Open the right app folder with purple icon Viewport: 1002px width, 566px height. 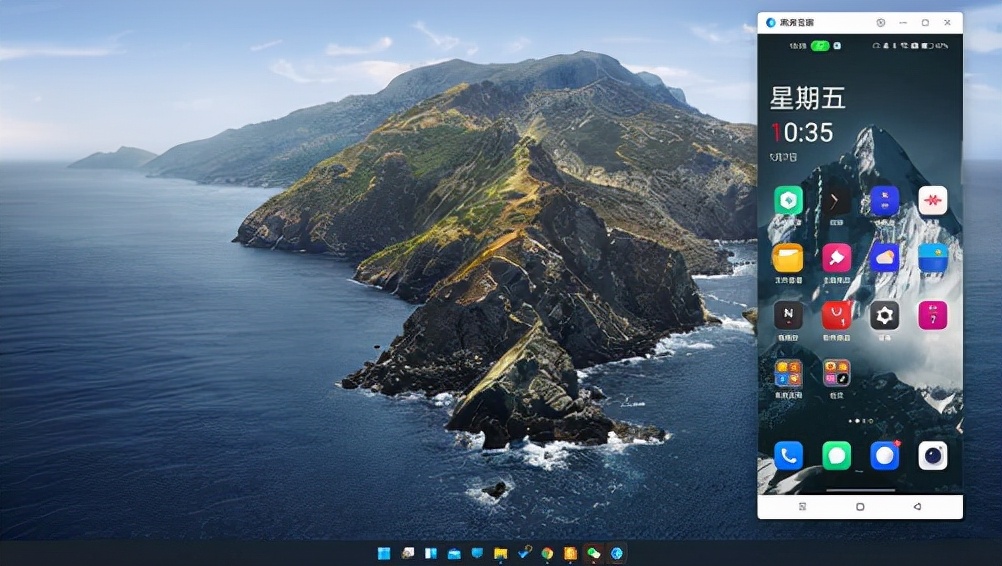[836, 373]
